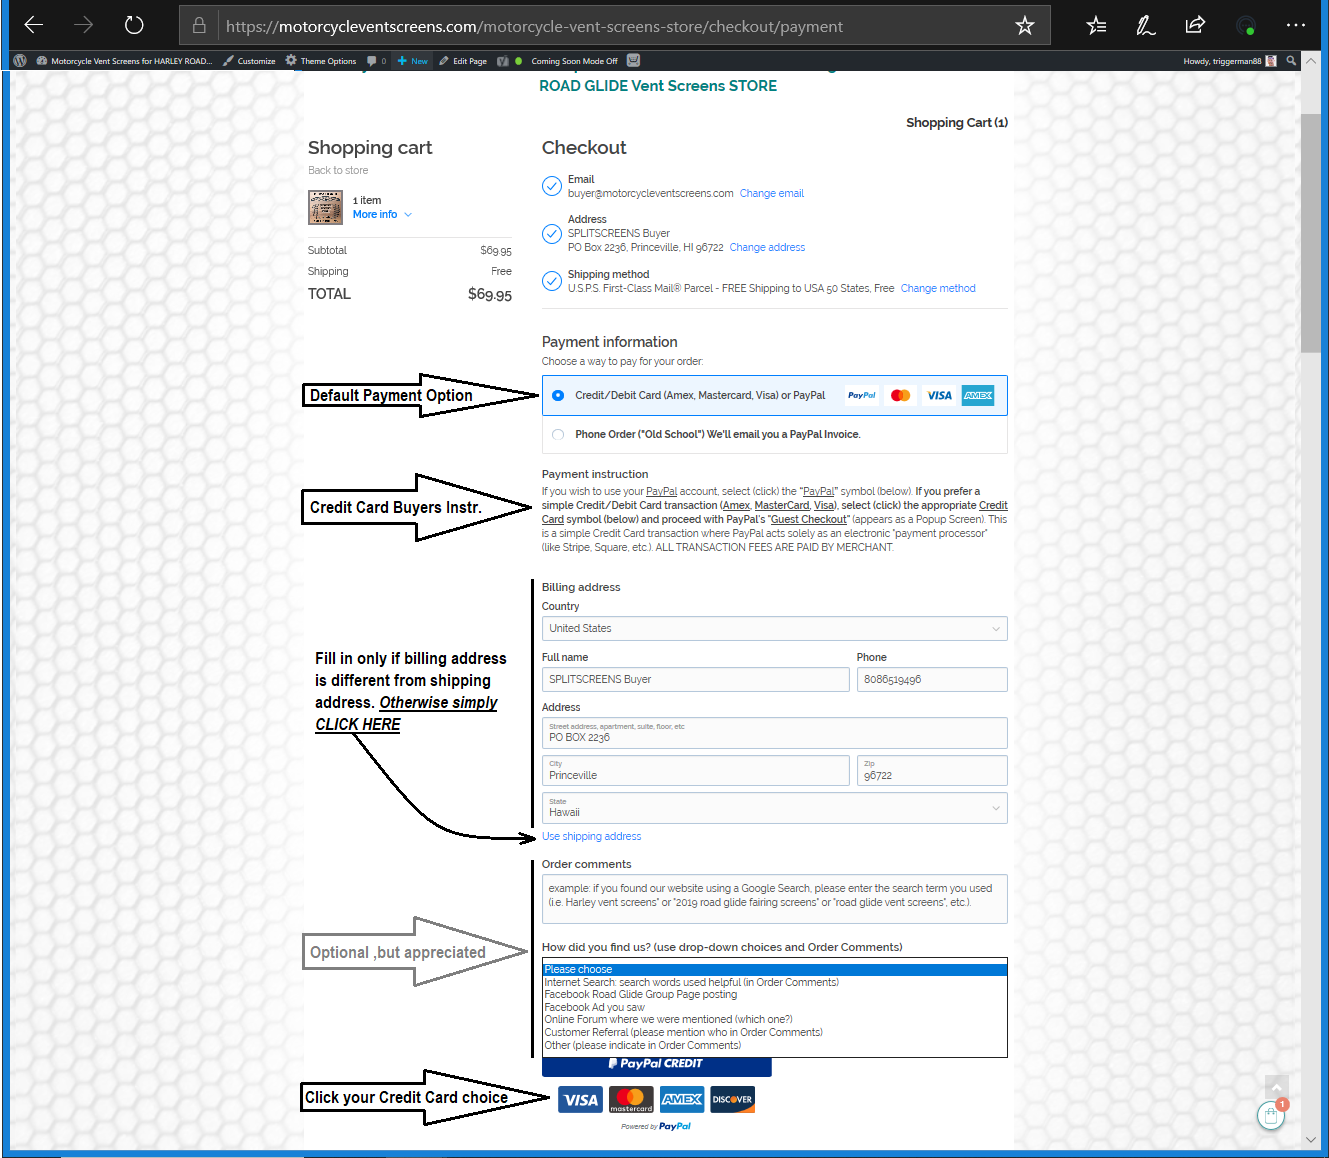1329x1158 pixels.
Task: Add page to favorites with star icon
Action: [x=1025, y=26]
